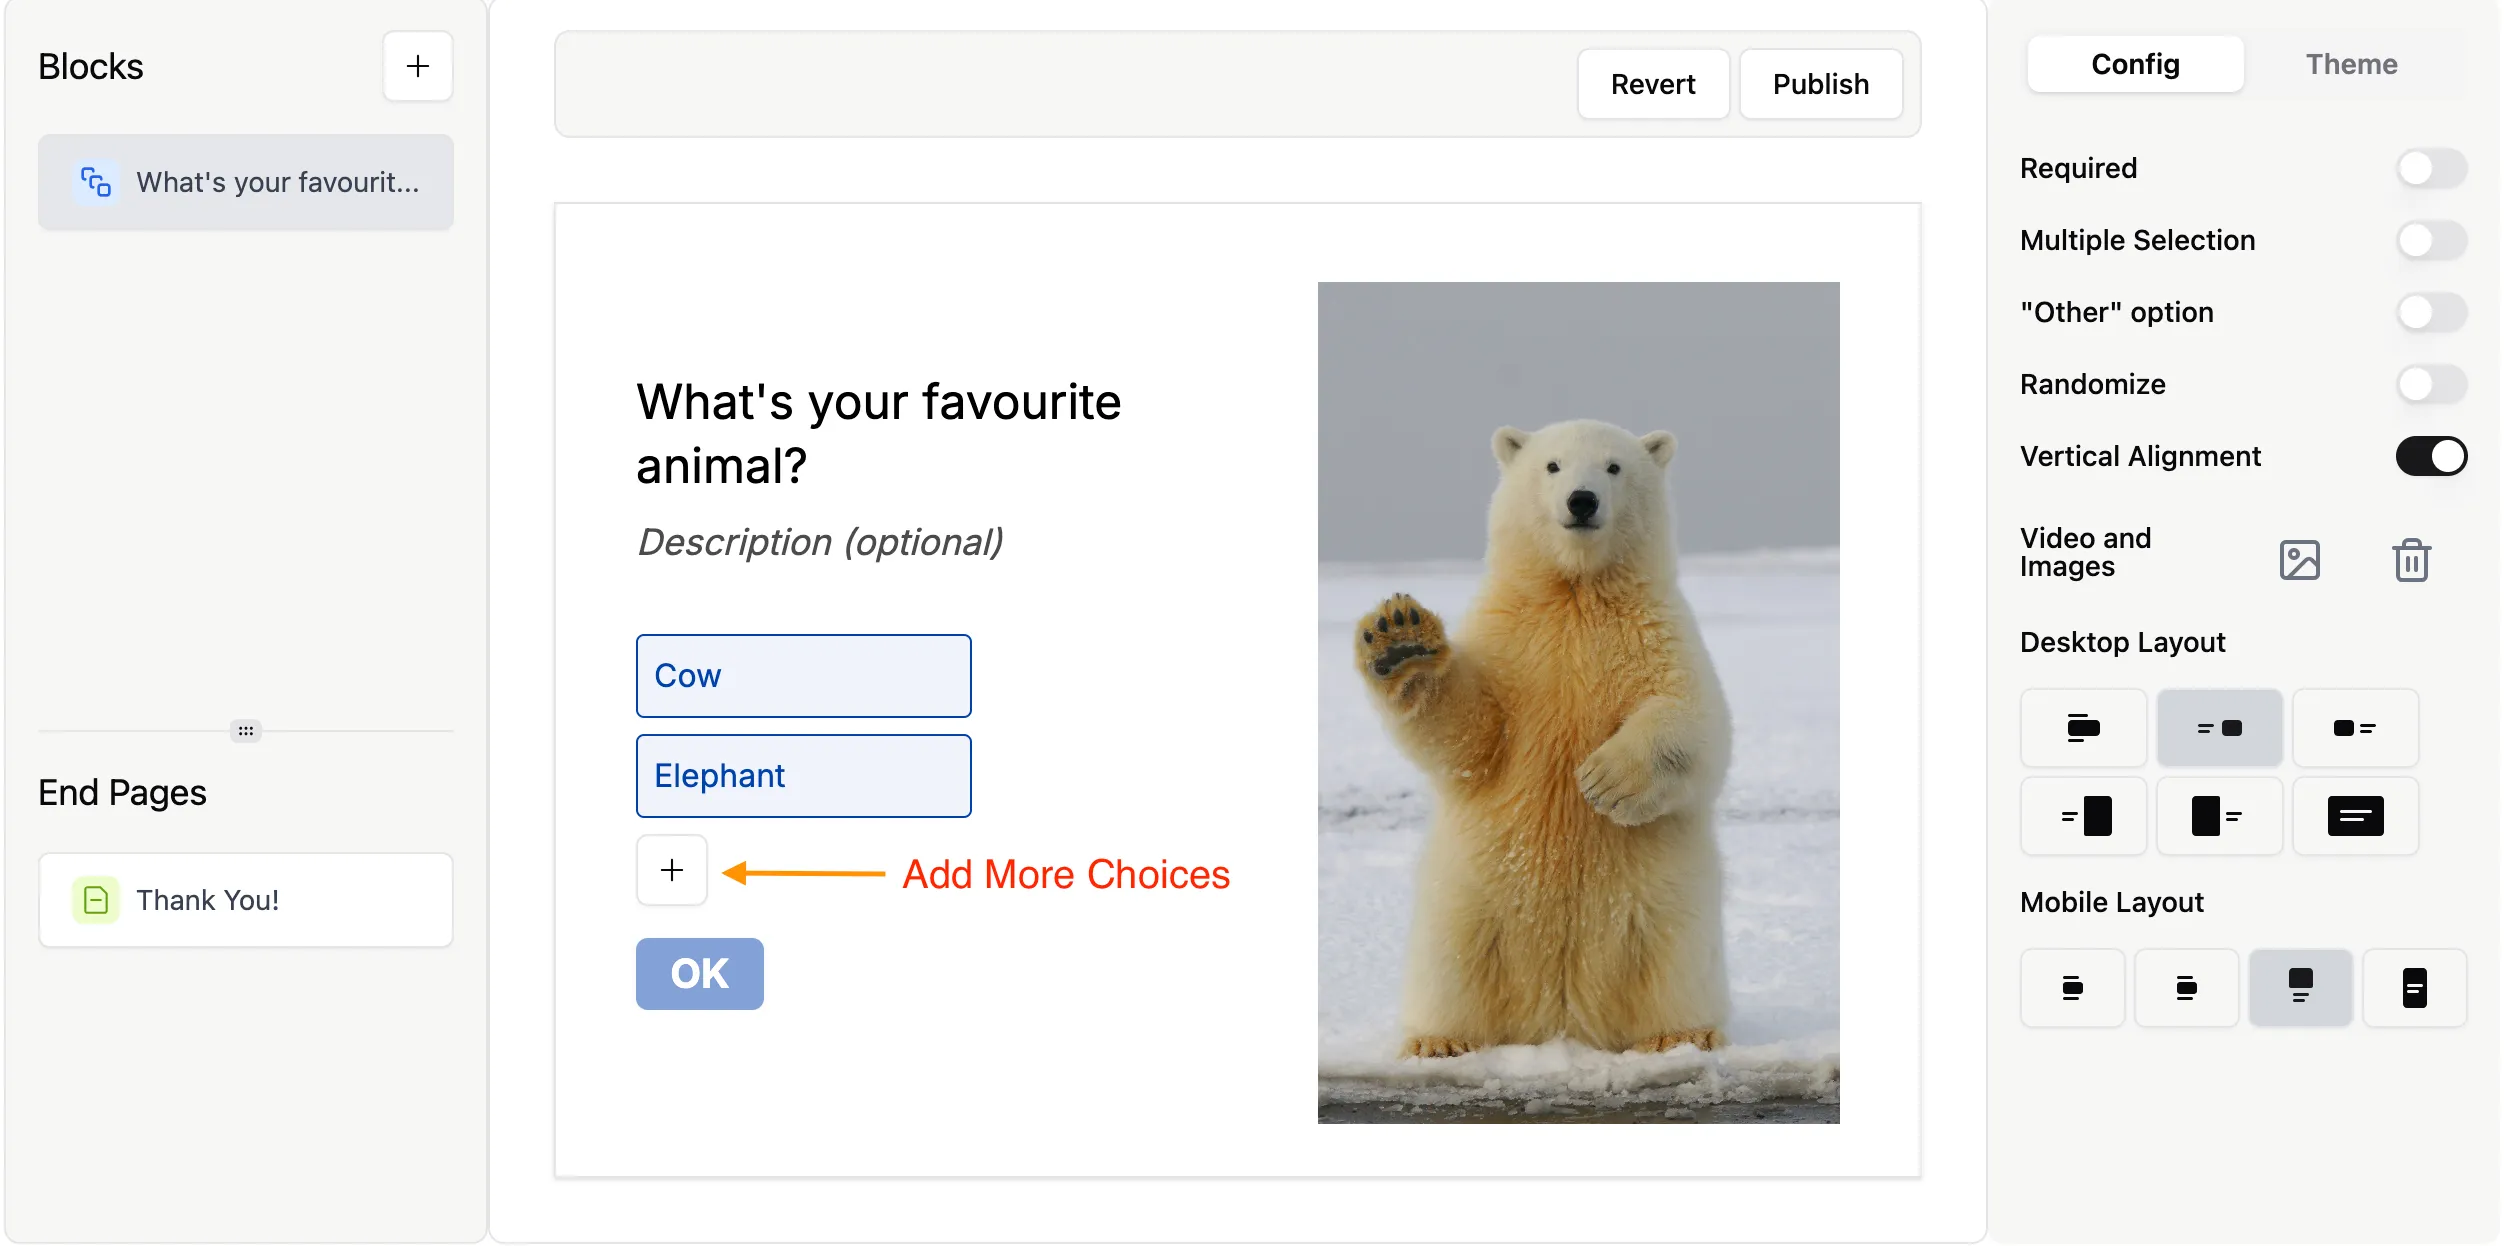Choose the desktop layout with full background image
The width and height of the screenshot is (2504, 1246).
(x=2354, y=816)
